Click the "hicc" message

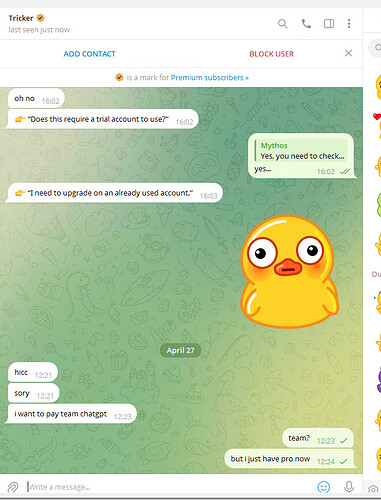point(33,372)
